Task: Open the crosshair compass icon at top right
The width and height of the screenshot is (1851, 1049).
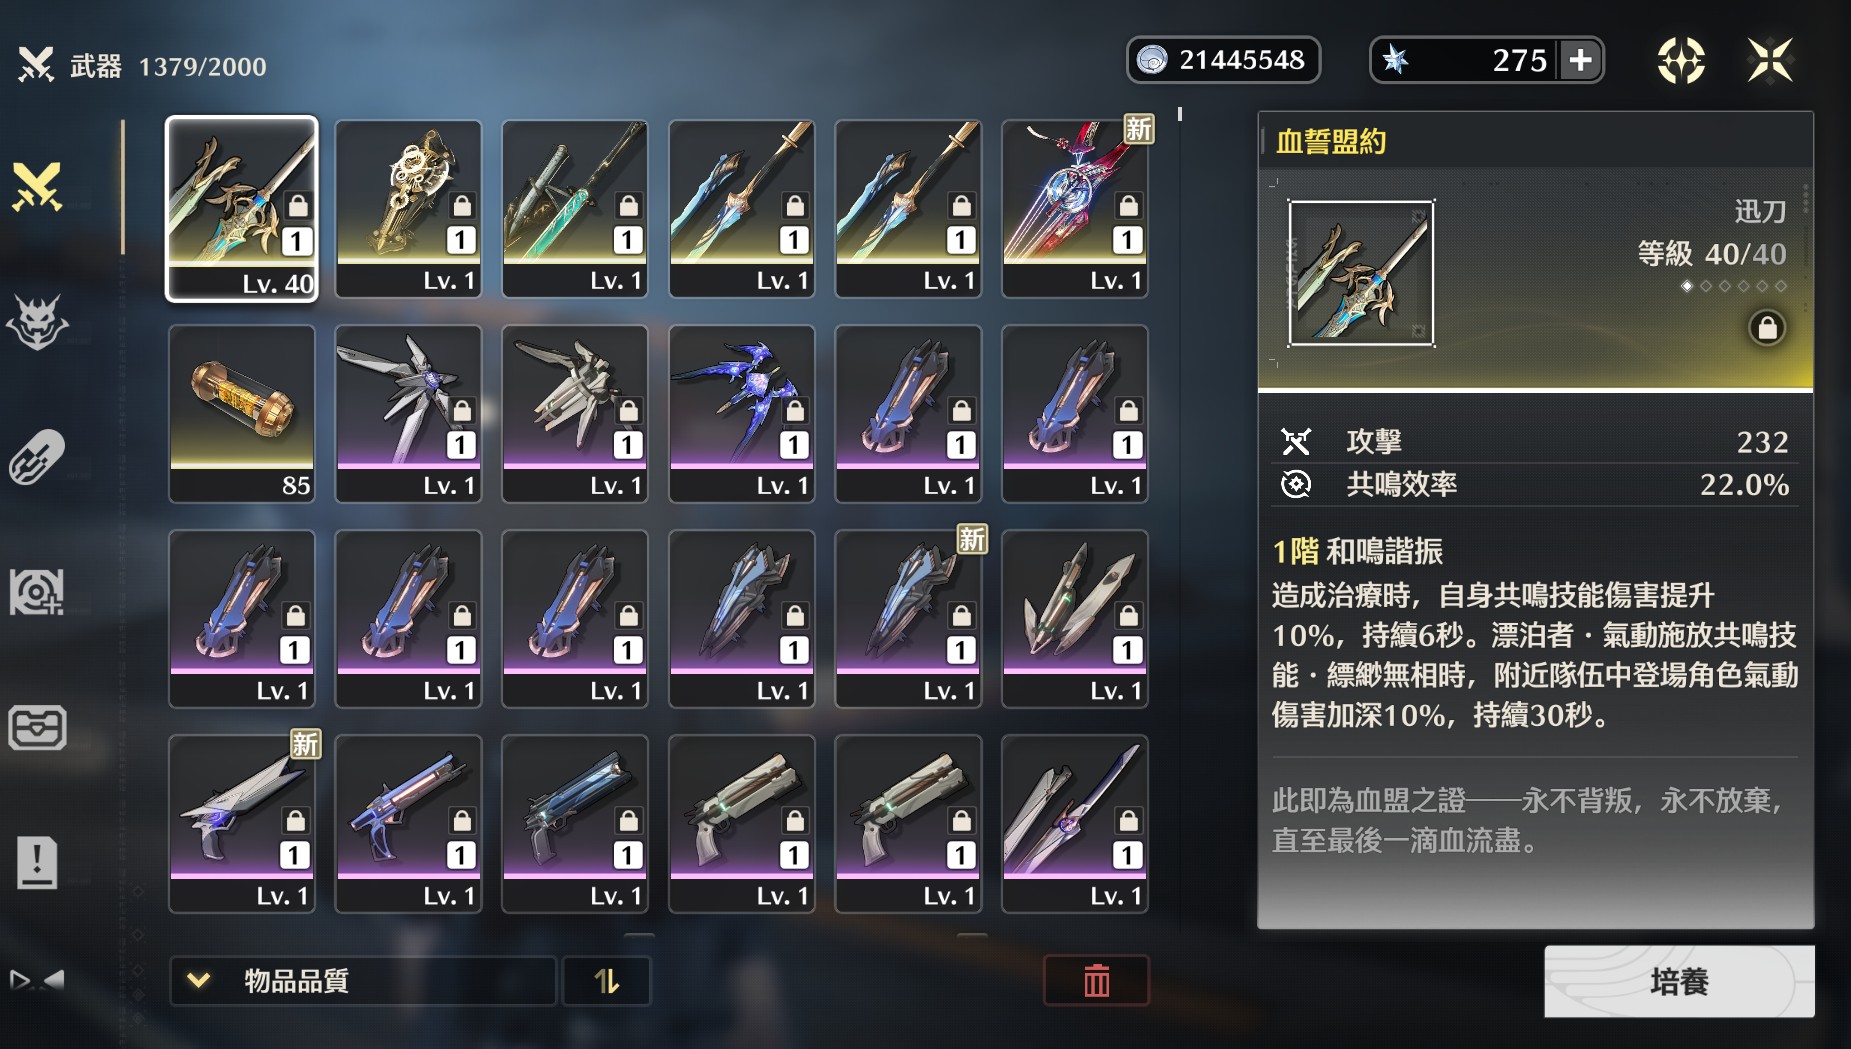Action: point(1681,60)
